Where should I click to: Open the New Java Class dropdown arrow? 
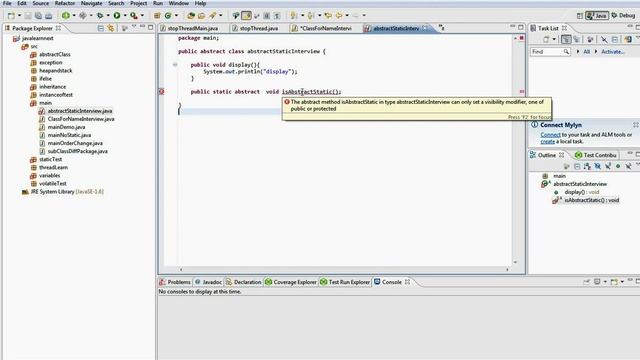pos(176,16)
